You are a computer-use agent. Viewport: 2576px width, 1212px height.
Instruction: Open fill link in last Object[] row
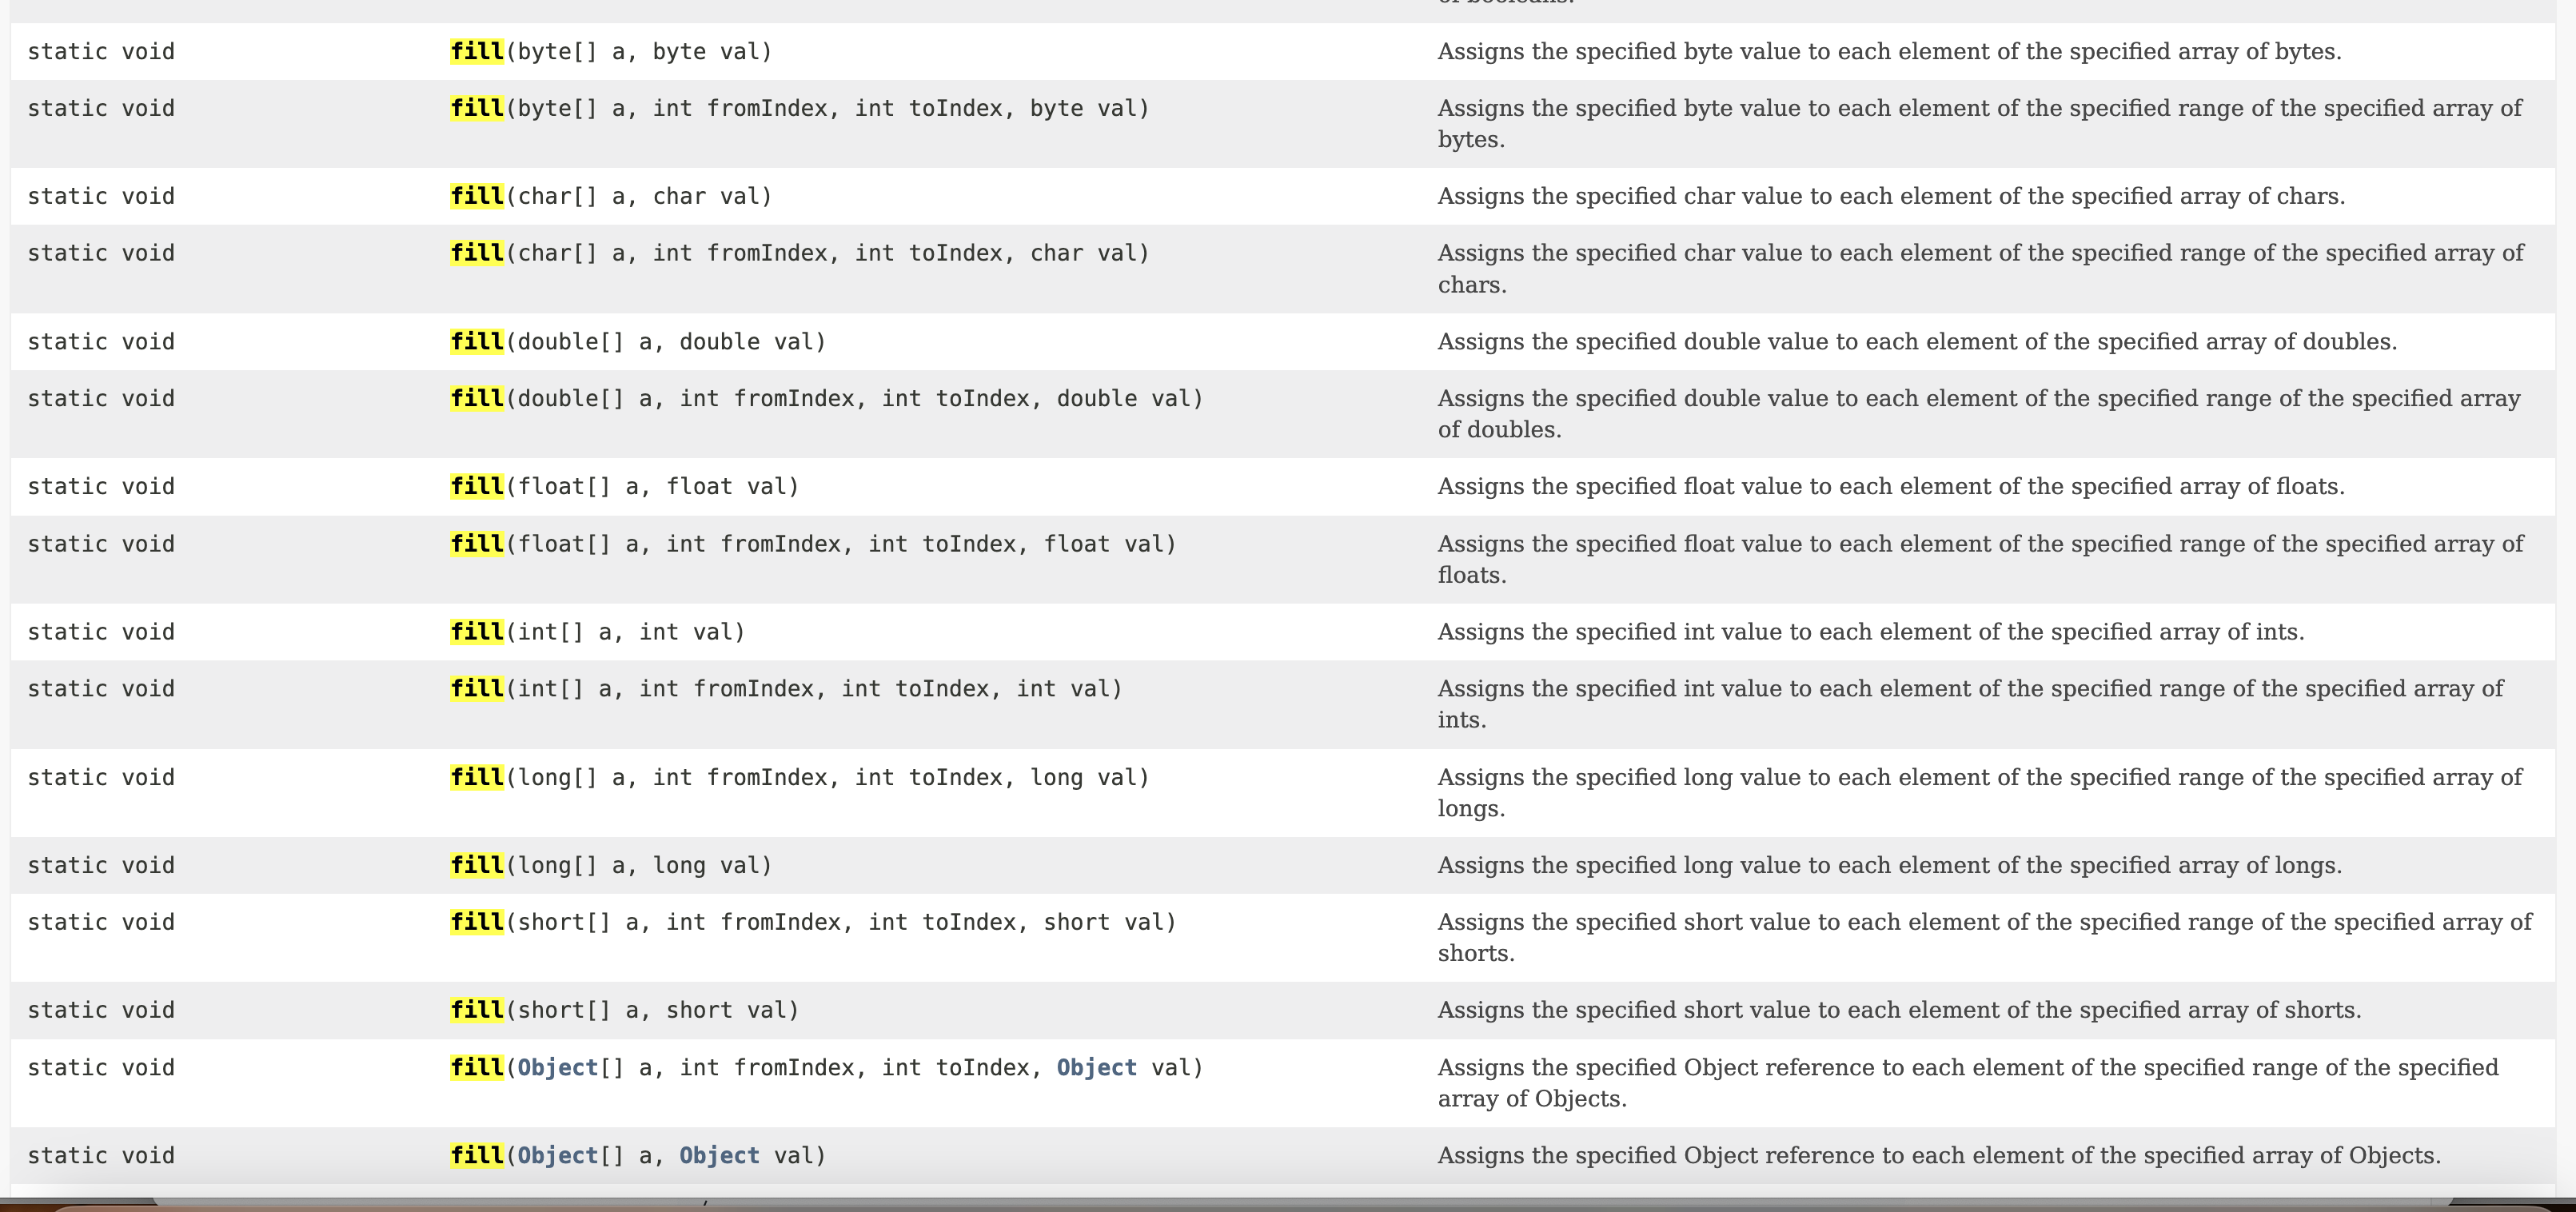coord(477,1156)
